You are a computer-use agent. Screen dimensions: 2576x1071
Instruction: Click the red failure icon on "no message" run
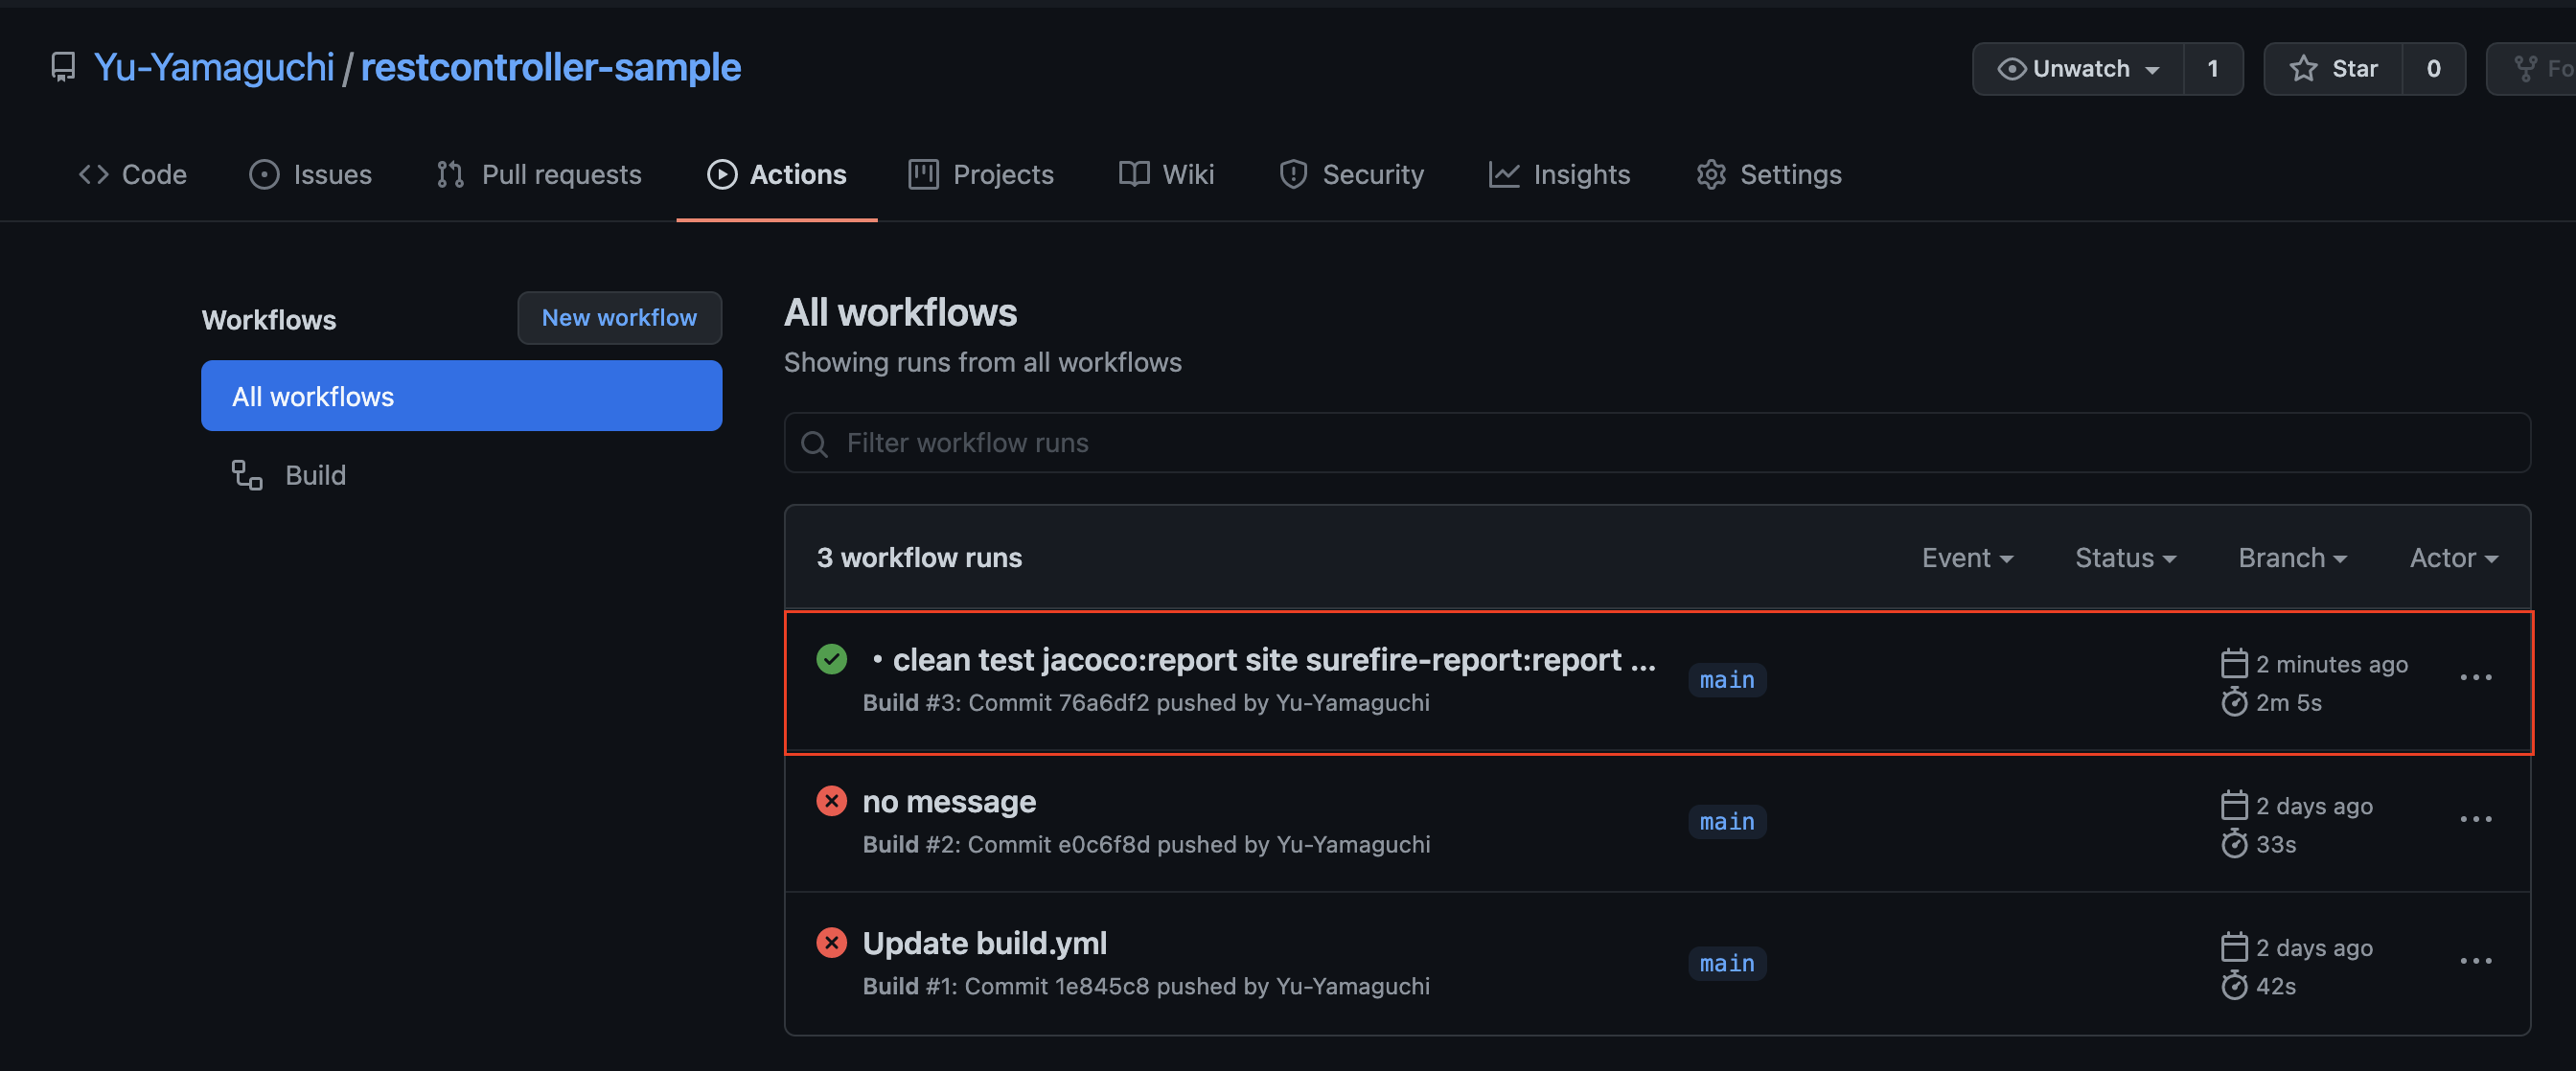831,800
